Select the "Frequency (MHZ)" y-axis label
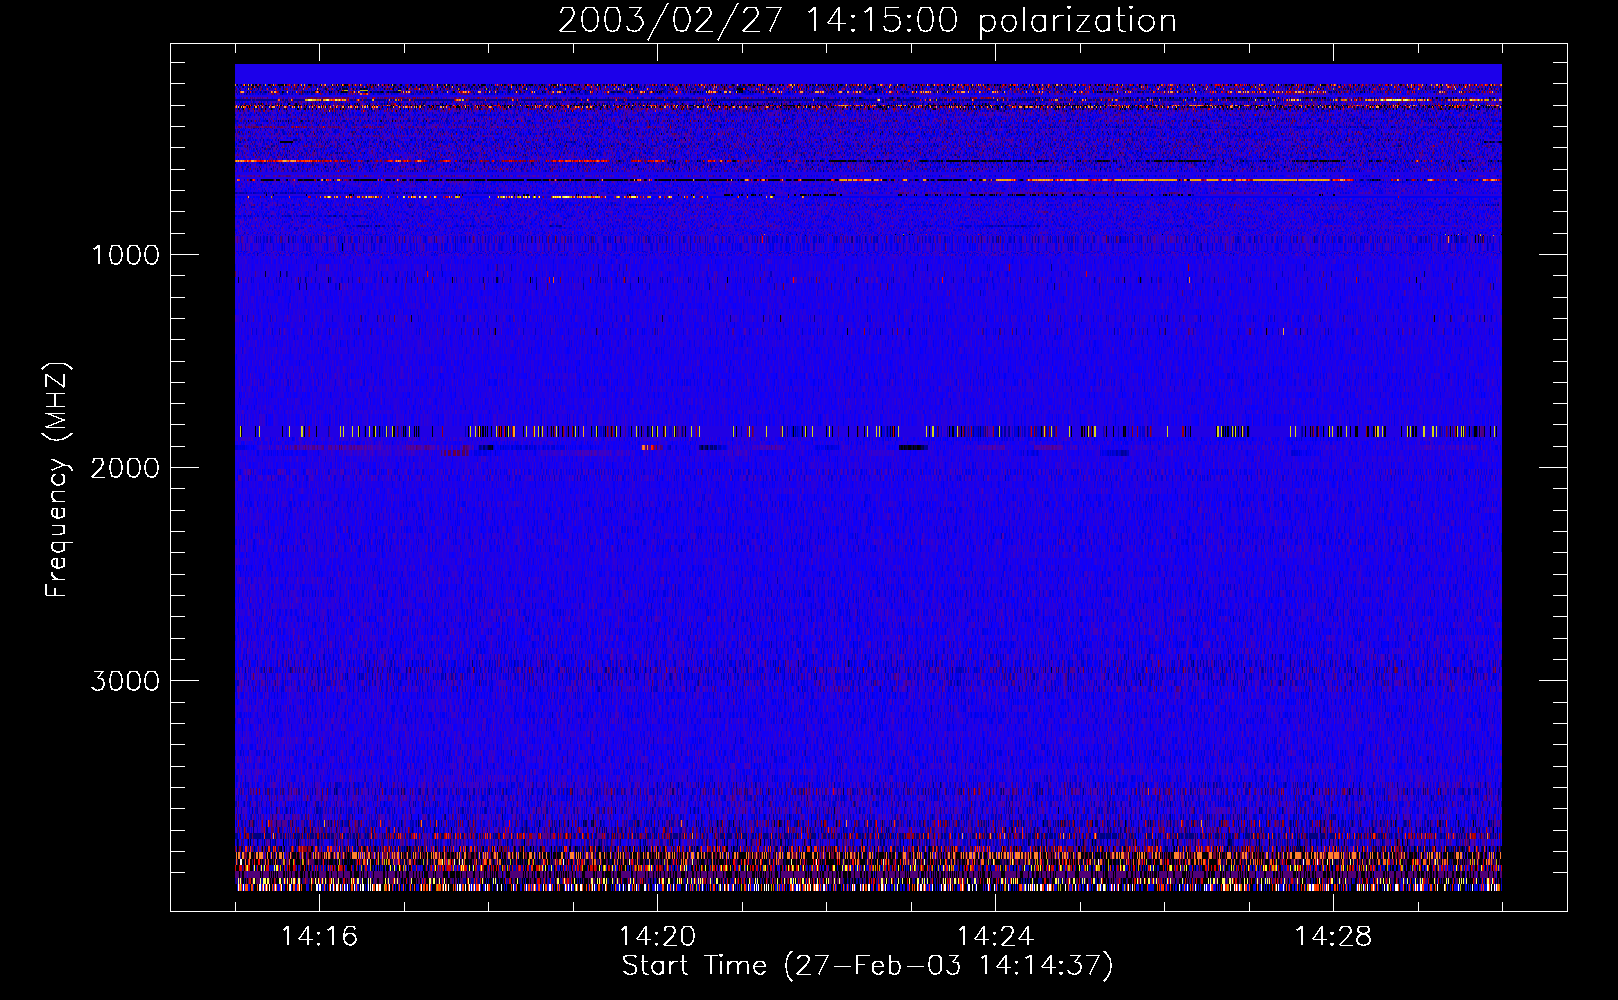The height and width of the screenshot is (1000, 1618). click(x=57, y=480)
